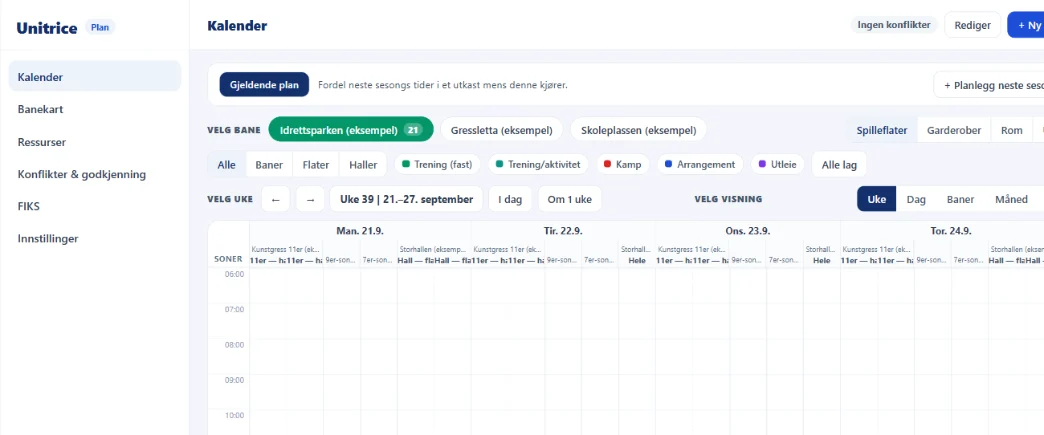Viewport: 1044px width, 435px height.
Task: Switch to Spilleflater tab
Action: 882,131
